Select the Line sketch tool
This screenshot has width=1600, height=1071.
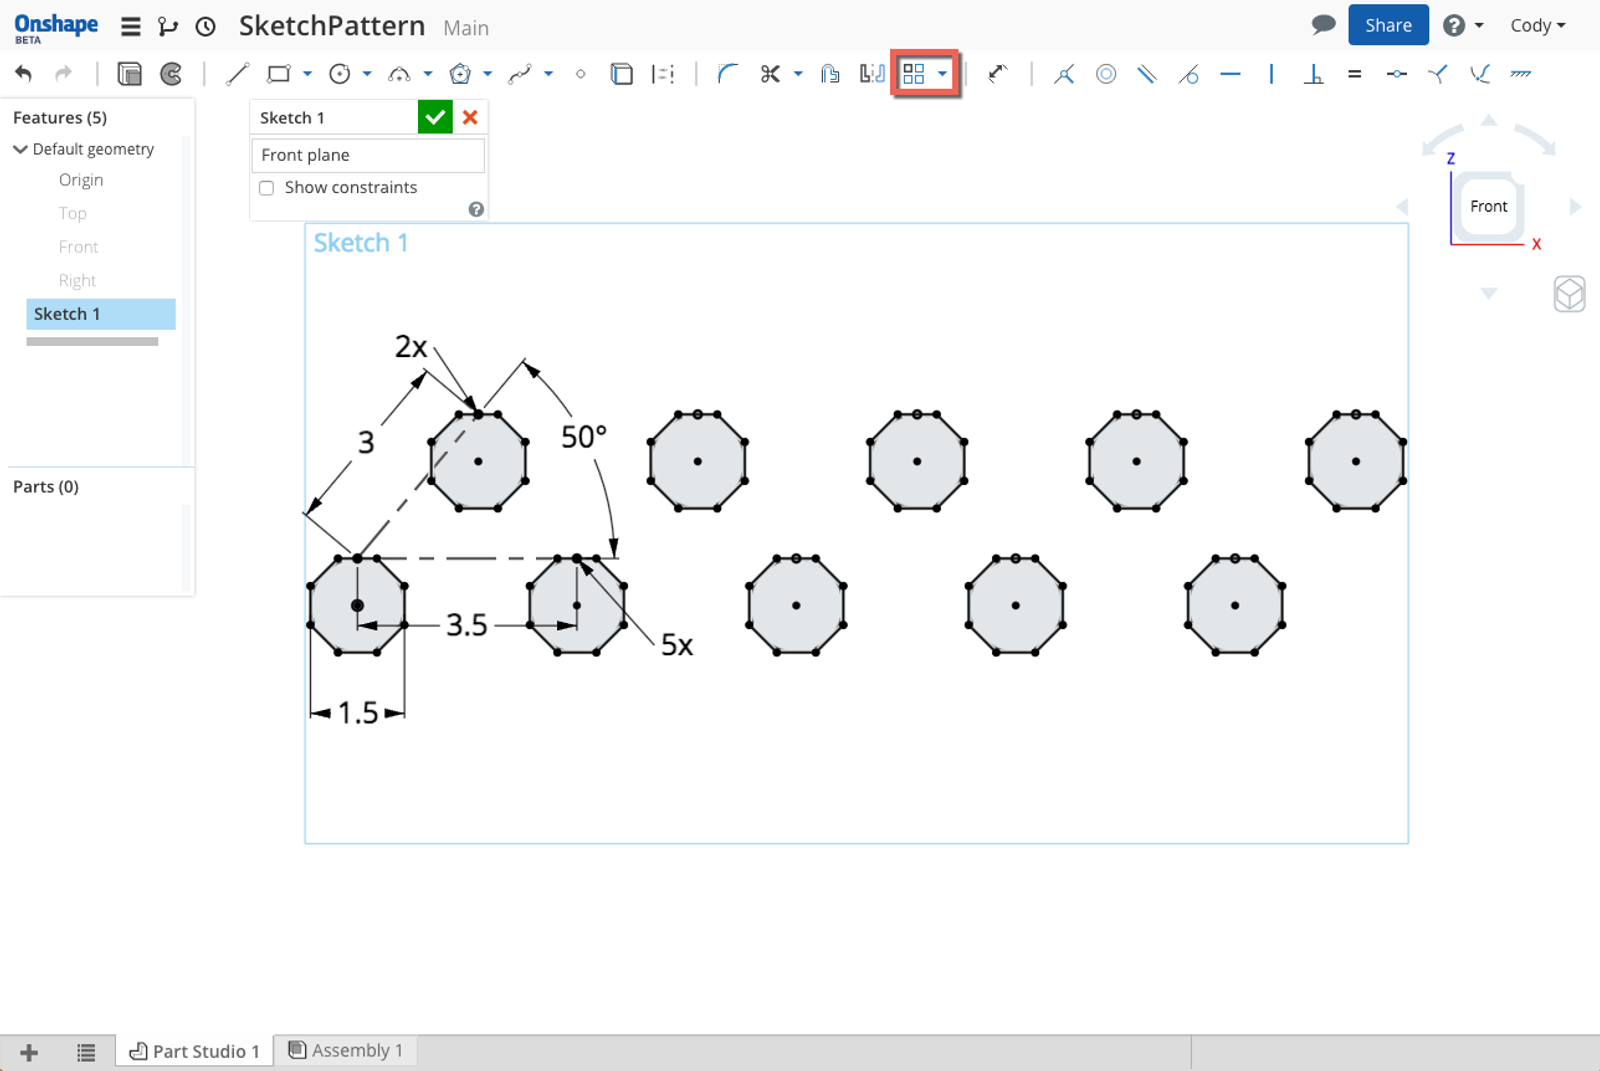click(237, 74)
